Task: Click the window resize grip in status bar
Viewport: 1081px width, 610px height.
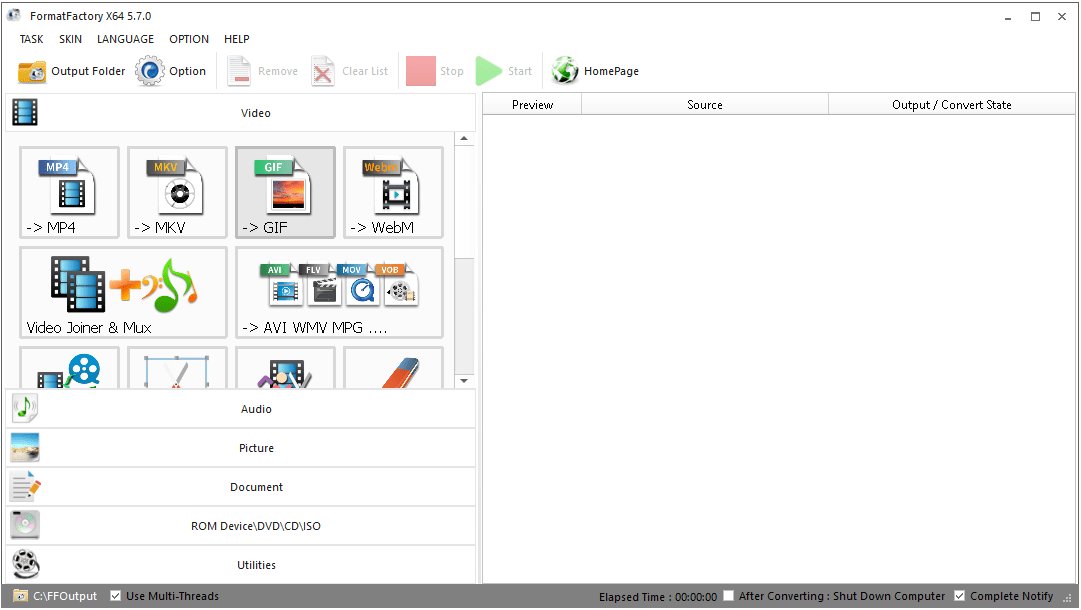Action: click(1067, 598)
